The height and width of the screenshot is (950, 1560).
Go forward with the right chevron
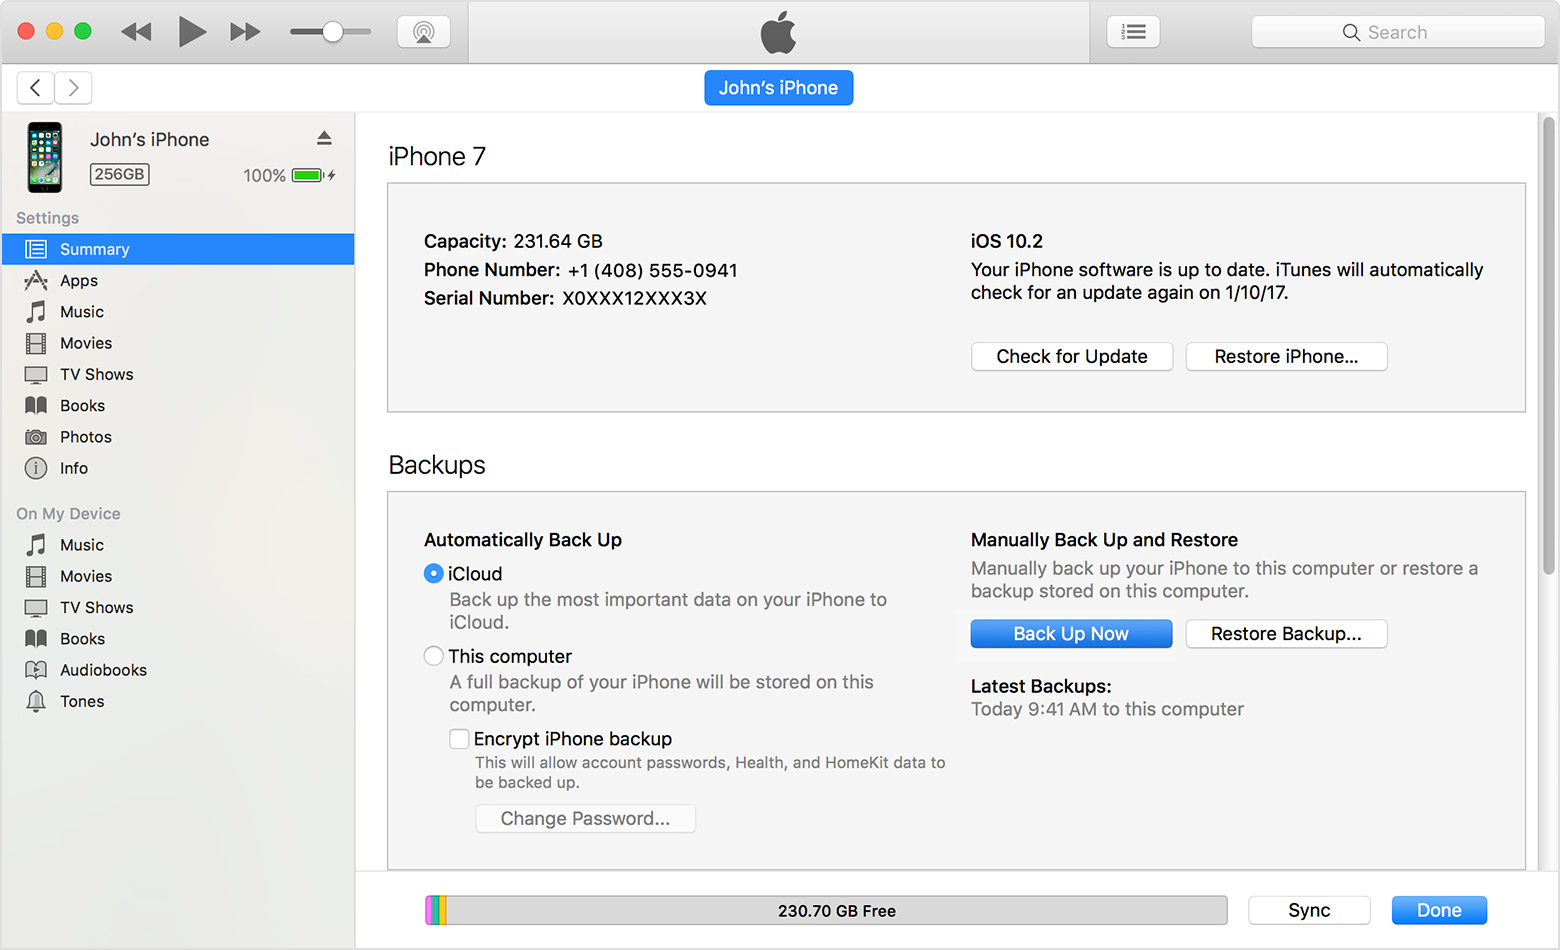click(73, 88)
